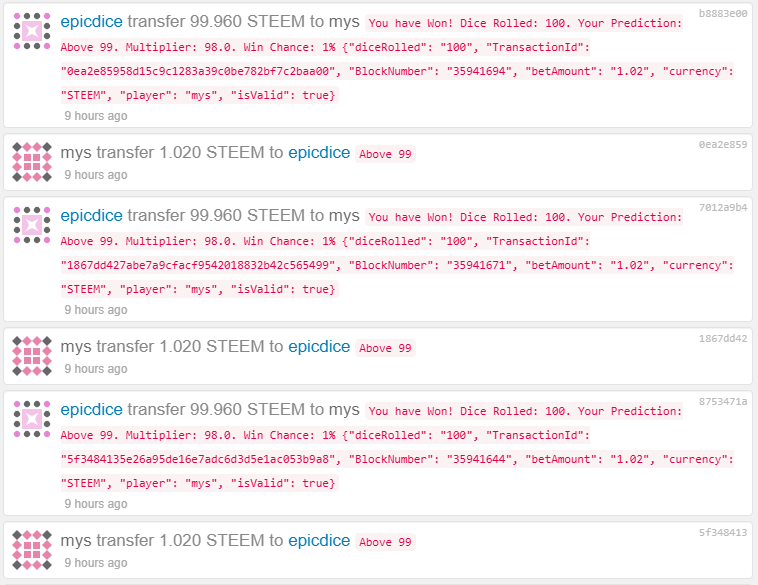
Task: Click mys avatar on 5f348413 transaction
Action: pyautogui.click(x=32, y=550)
